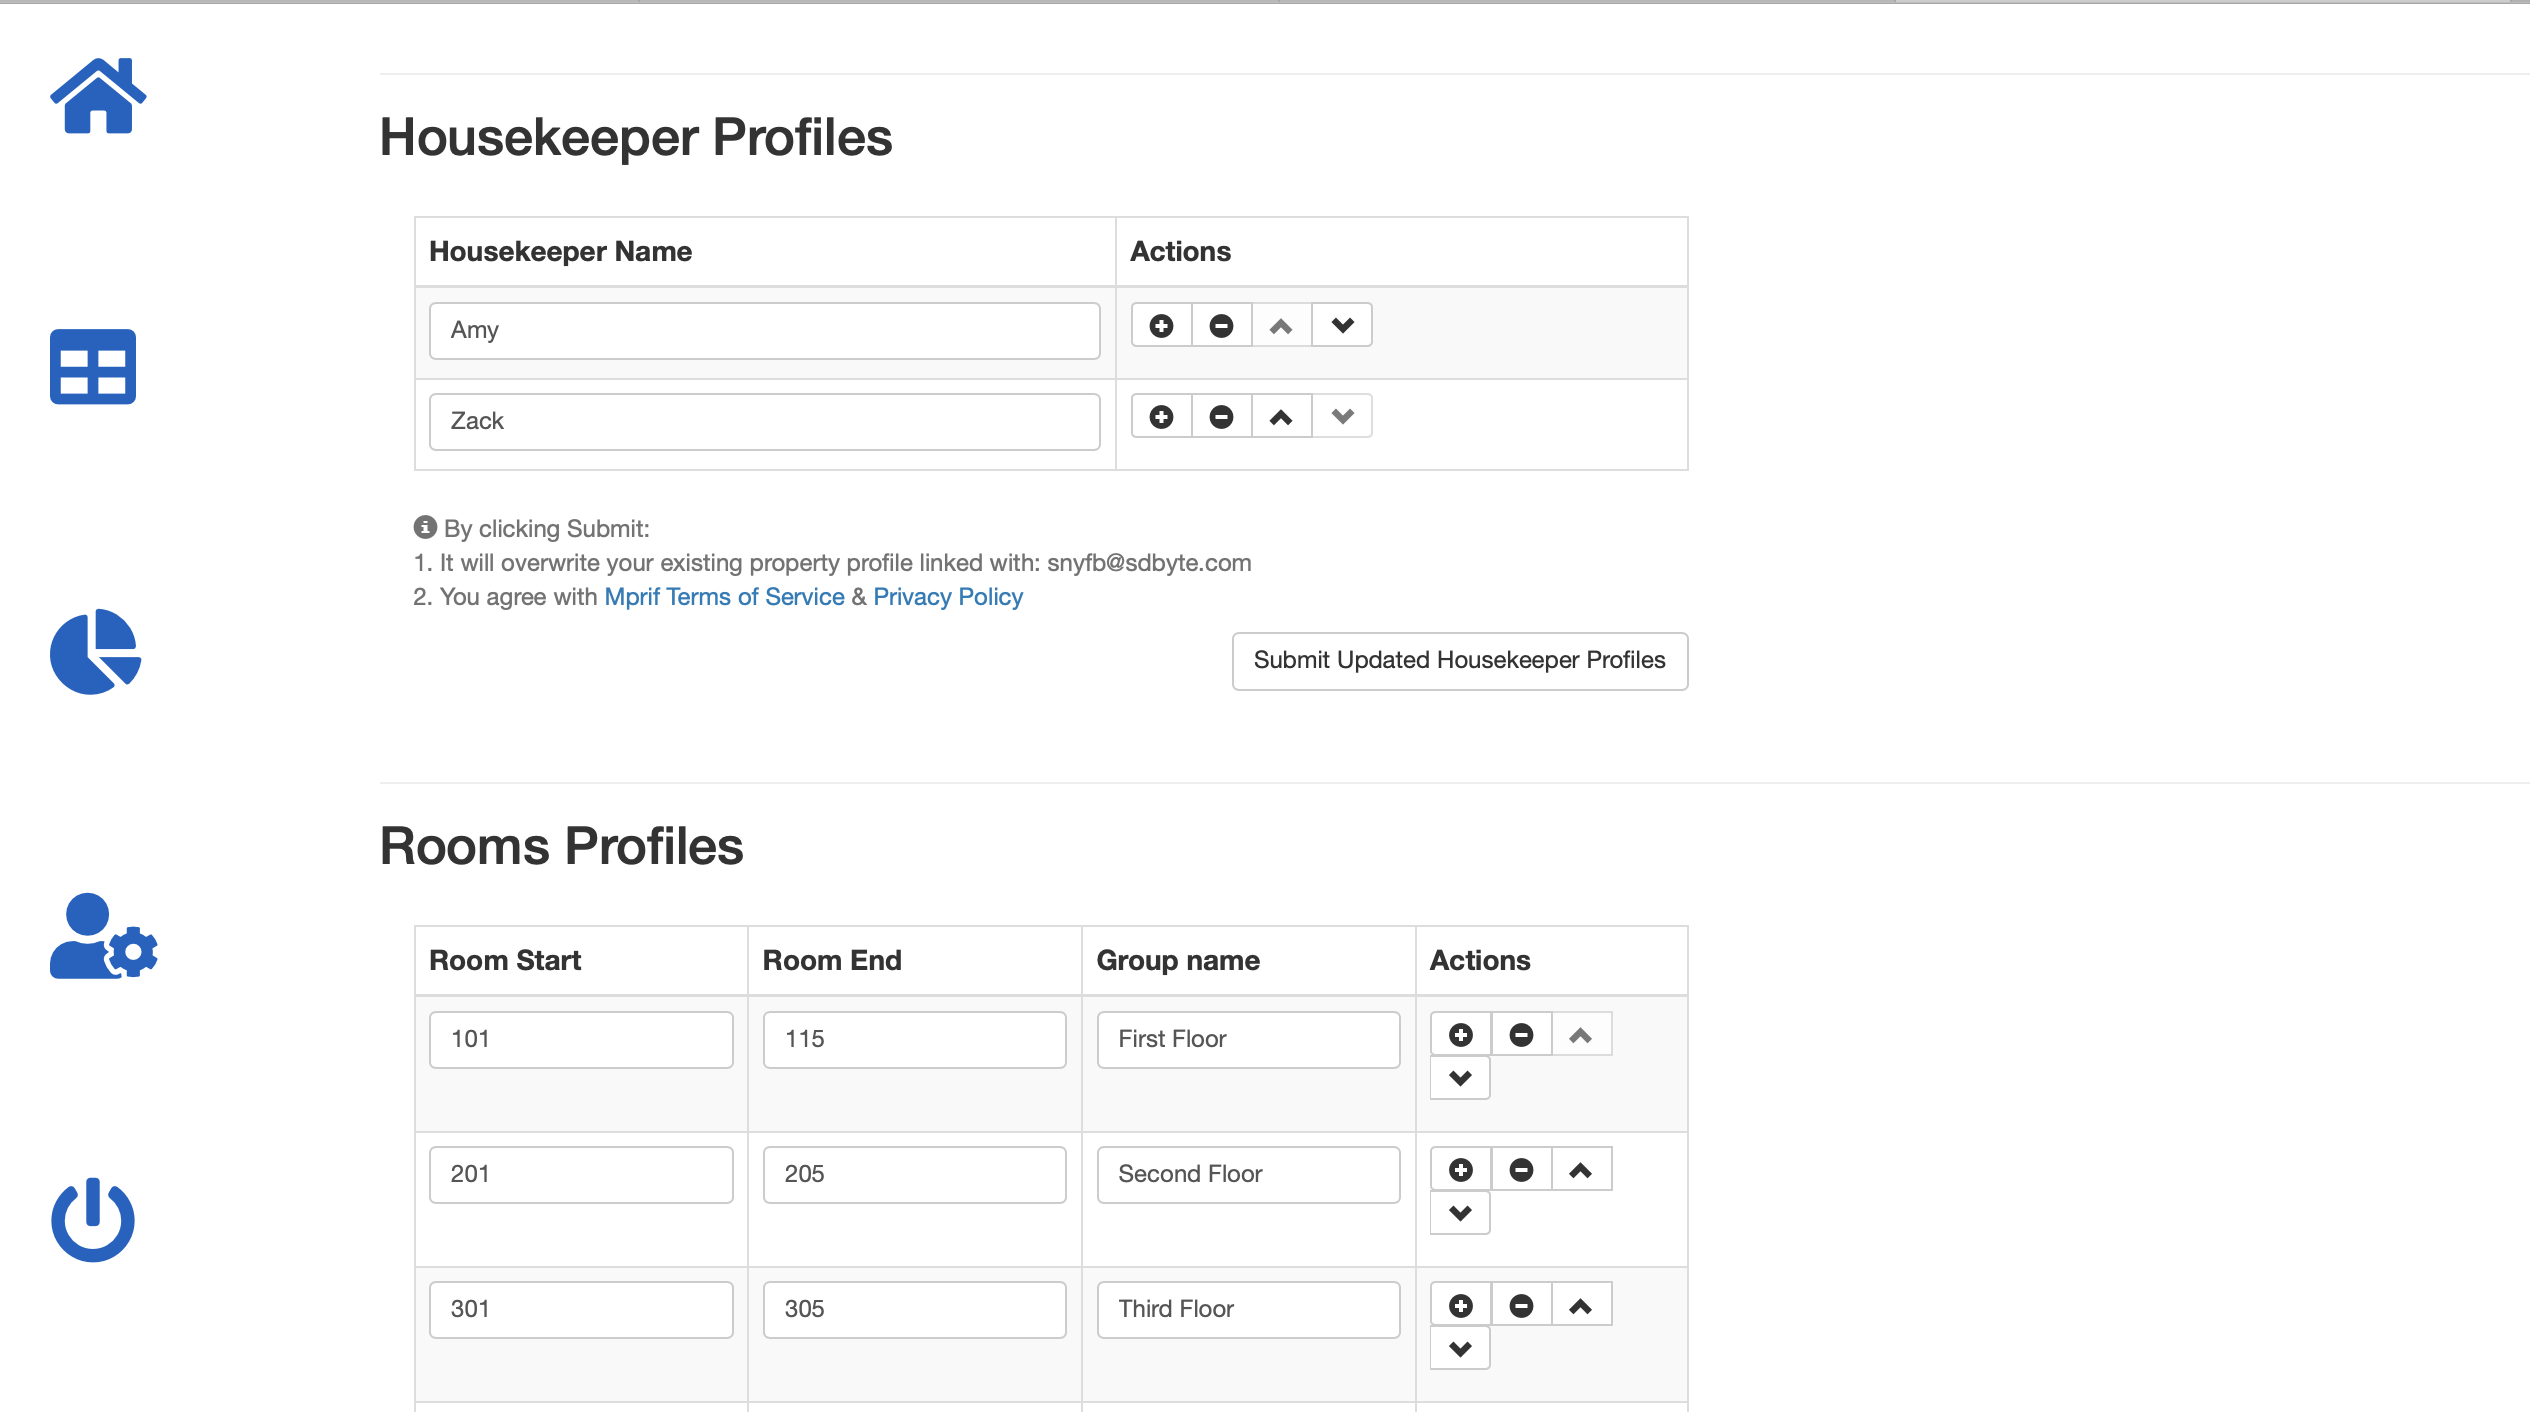The height and width of the screenshot is (1412, 2530).
Task: Move Zack up in the list
Action: 1281,417
